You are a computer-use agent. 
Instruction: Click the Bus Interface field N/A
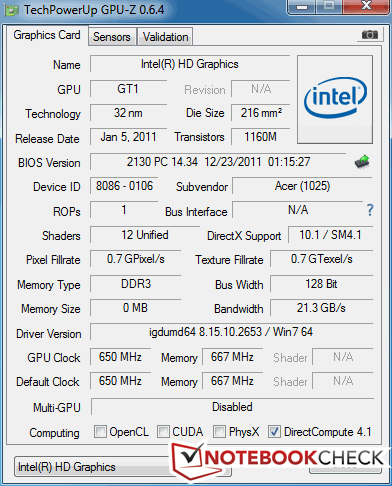tap(298, 210)
